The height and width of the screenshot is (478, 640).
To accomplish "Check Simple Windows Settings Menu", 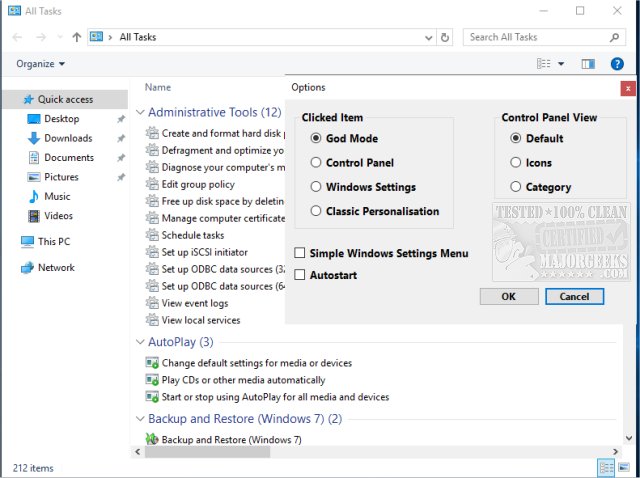I will pyautogui.click(x=300, y=254).
